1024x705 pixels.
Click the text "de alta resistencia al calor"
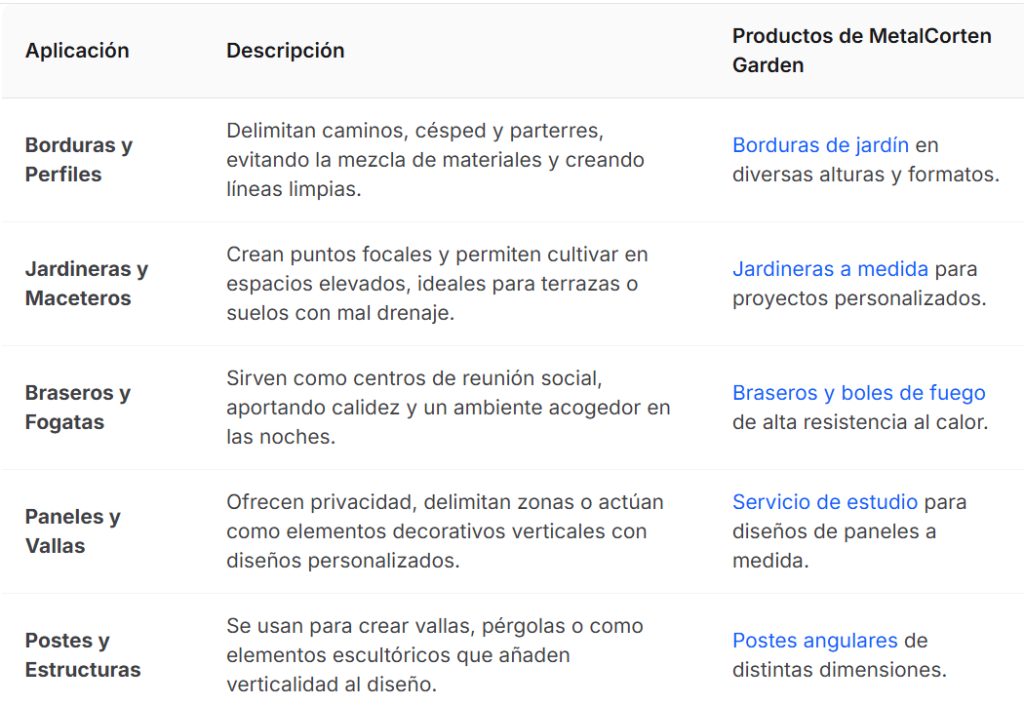click(x=859, y=422)
